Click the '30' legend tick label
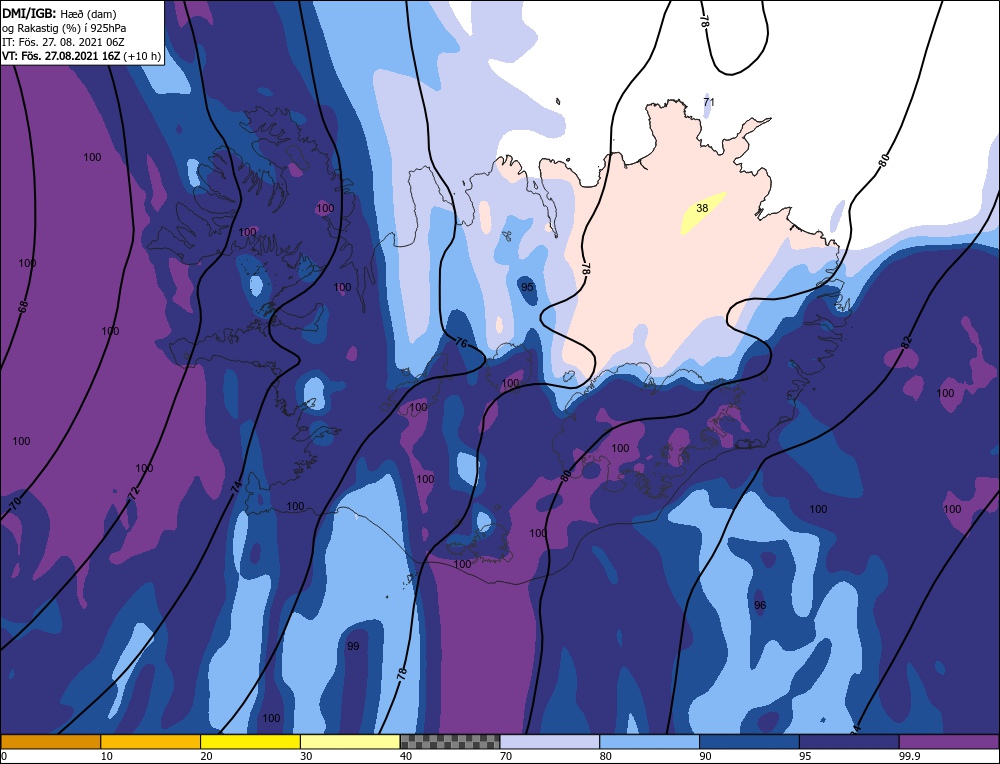 click(306, 756)
